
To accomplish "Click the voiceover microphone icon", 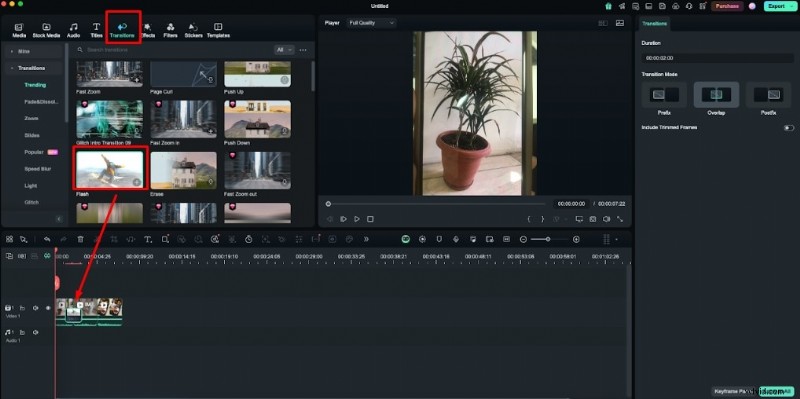I will (456, 239).
